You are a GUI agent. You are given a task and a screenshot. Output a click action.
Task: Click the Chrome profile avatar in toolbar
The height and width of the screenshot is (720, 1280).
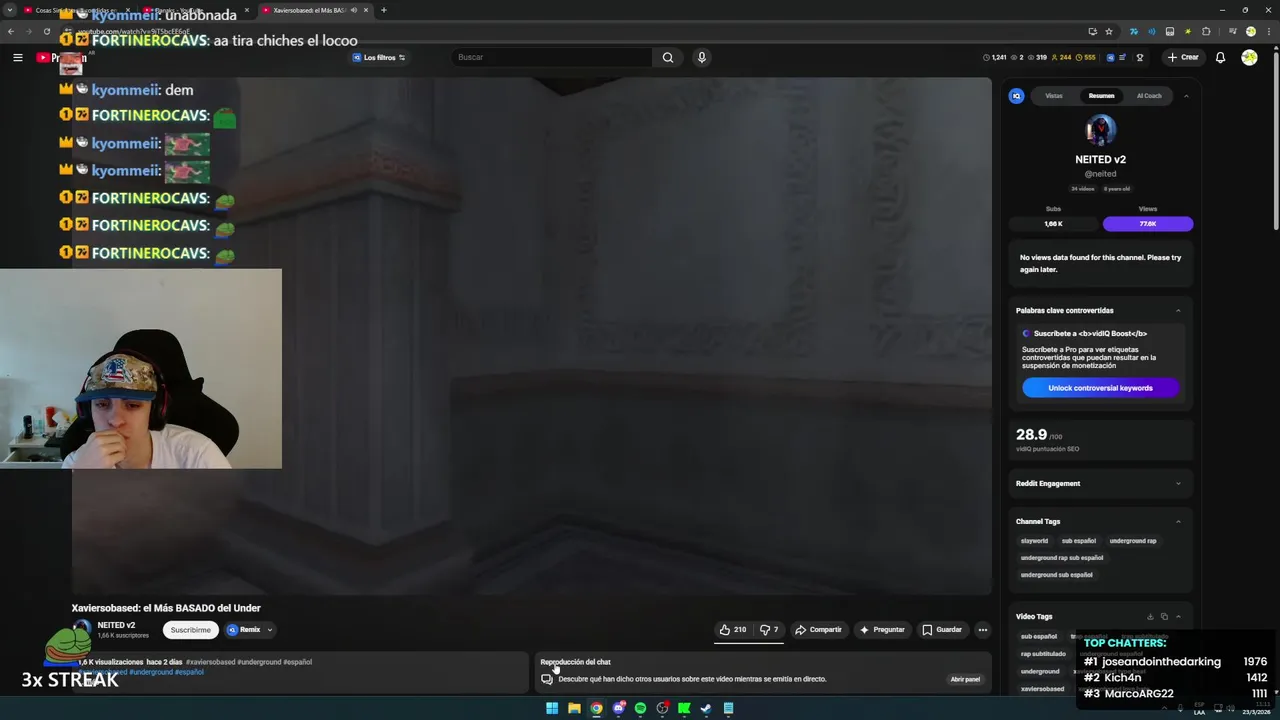(1250, 31)
